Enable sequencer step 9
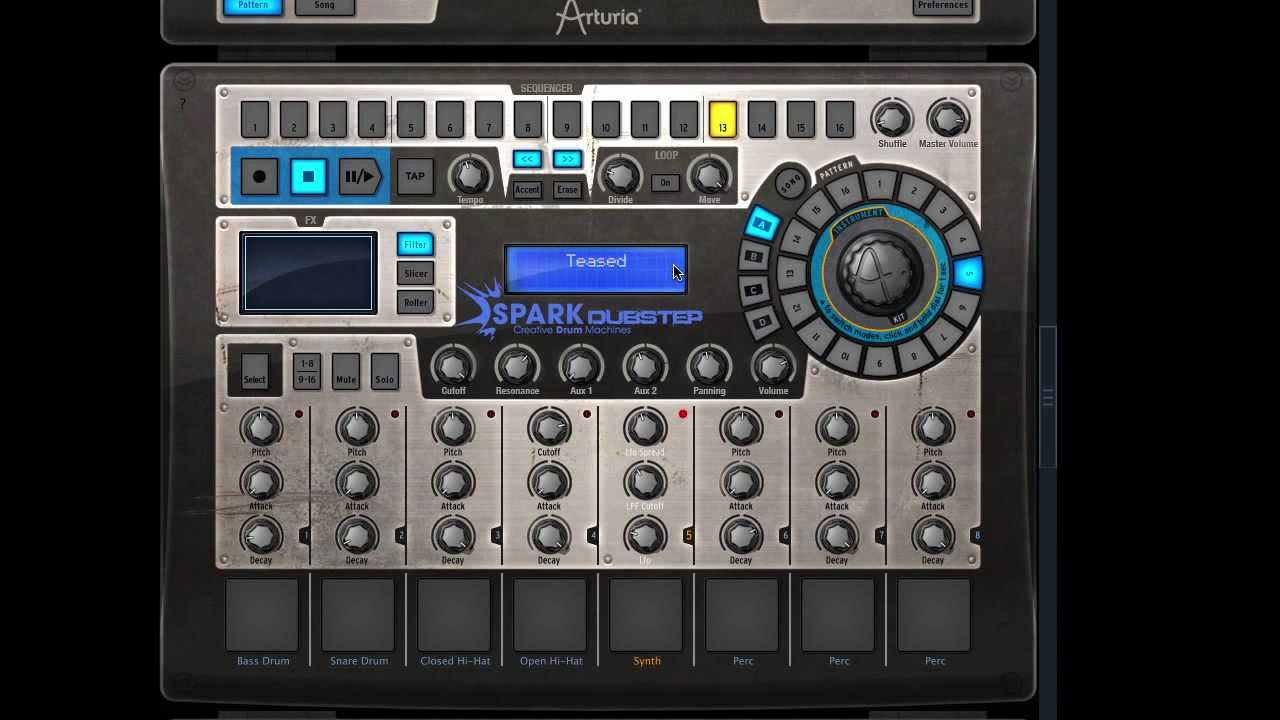The width and height of the screenshot is (1280, 720). (x=566, y=119)
